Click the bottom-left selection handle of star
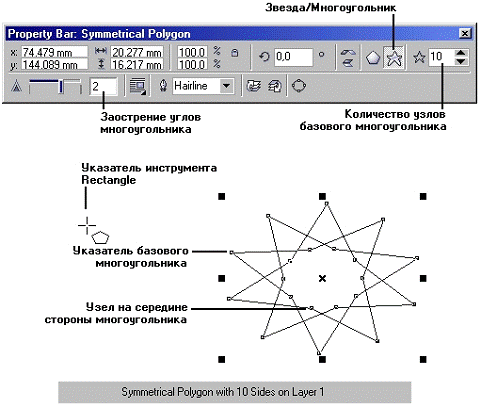The height and width of the screenshot is (408, 481). pos(222,359)
